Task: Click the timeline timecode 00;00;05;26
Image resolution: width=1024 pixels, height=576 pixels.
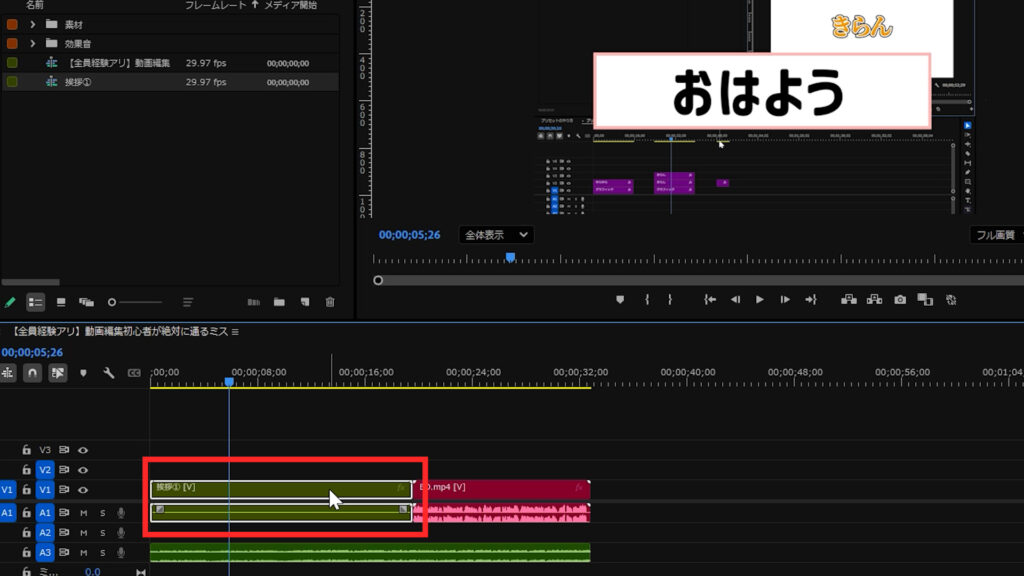Action: tap(32, 353)
